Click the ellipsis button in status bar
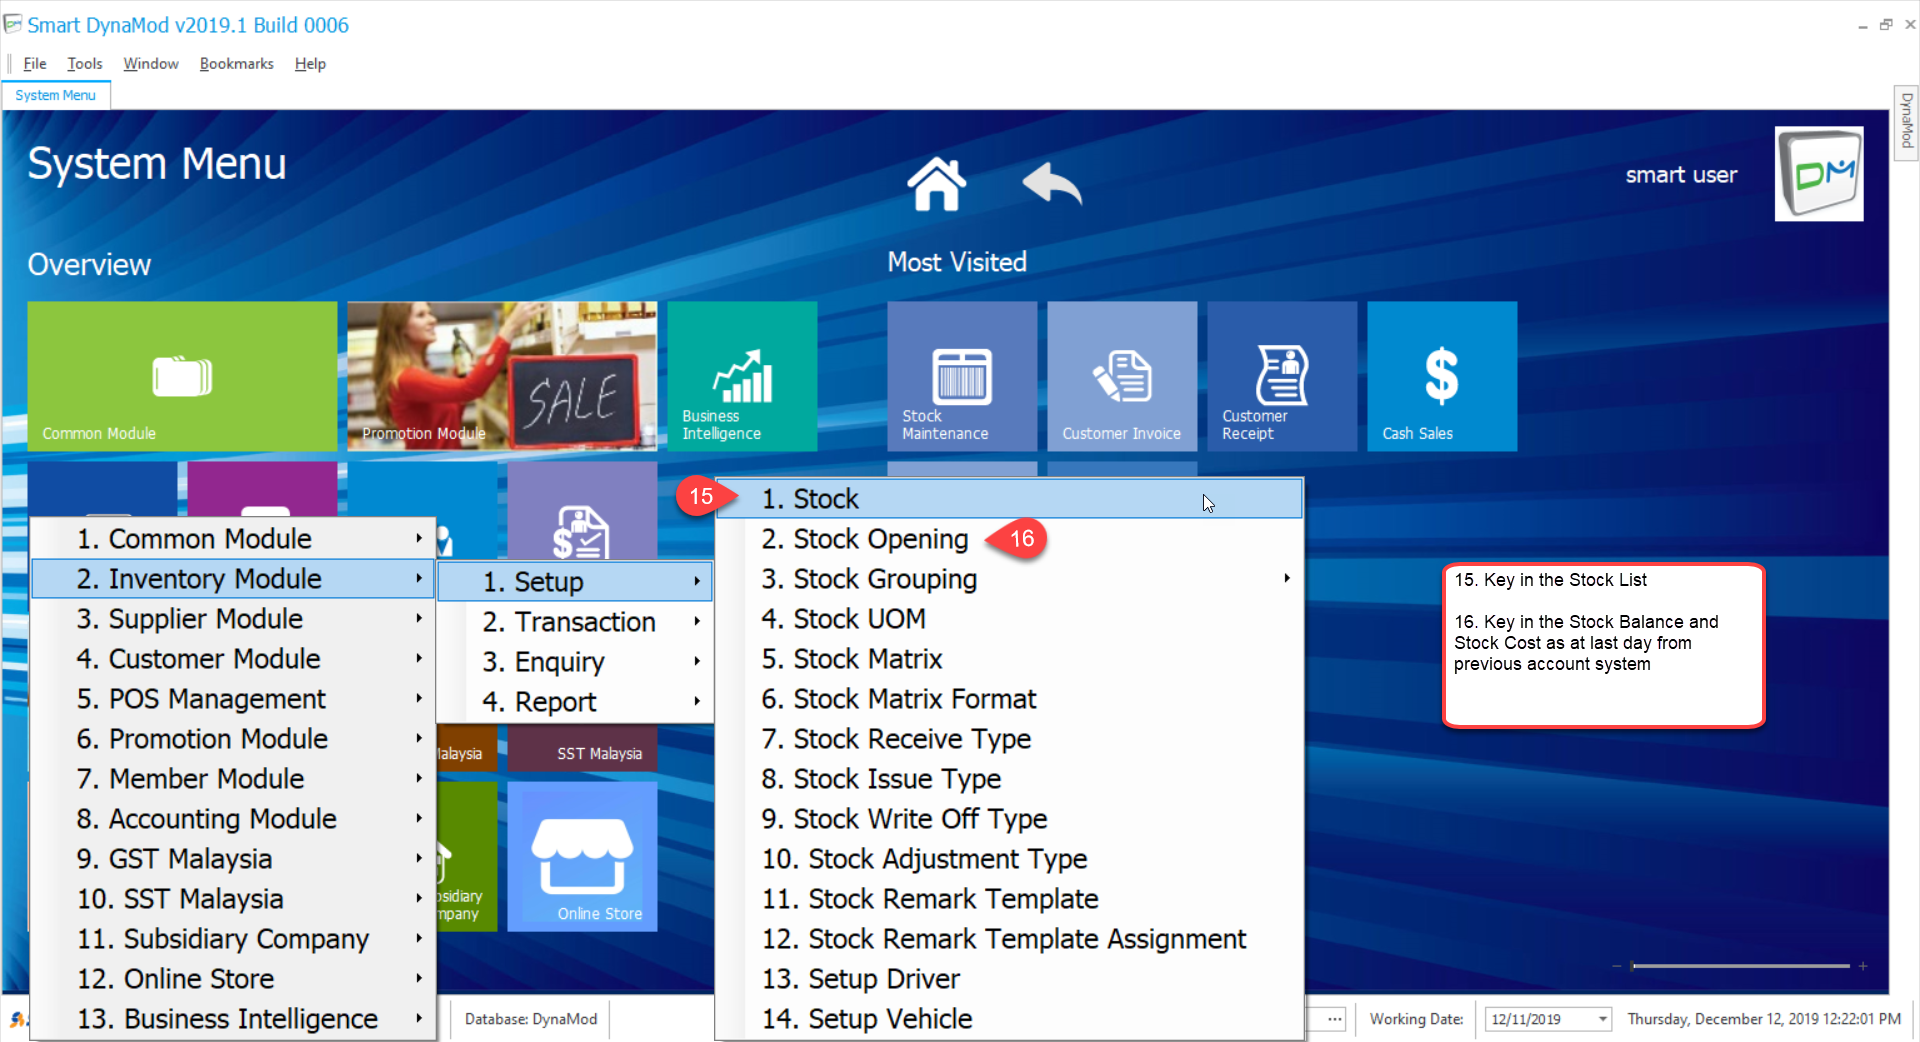 1335,1019
